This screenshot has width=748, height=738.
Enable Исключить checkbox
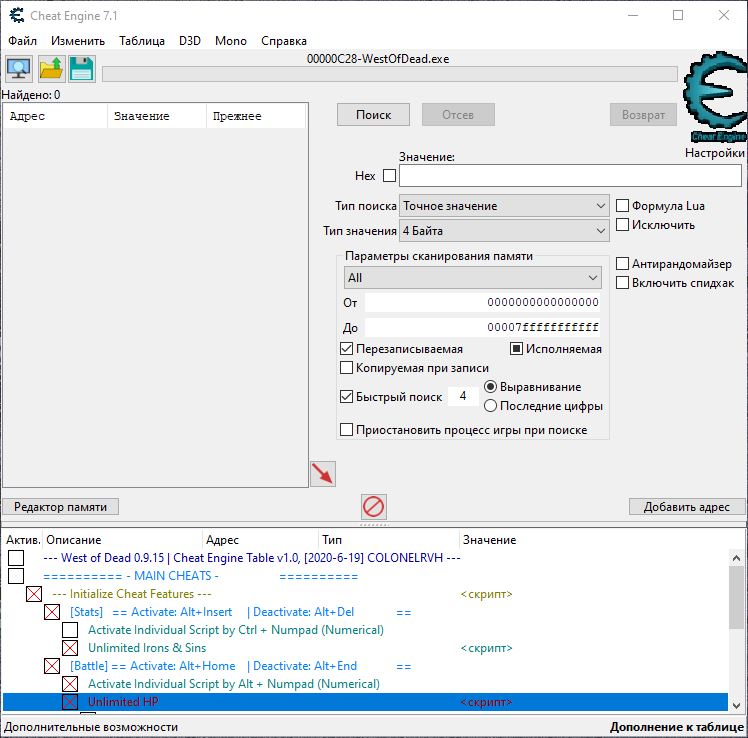[622, 225]
